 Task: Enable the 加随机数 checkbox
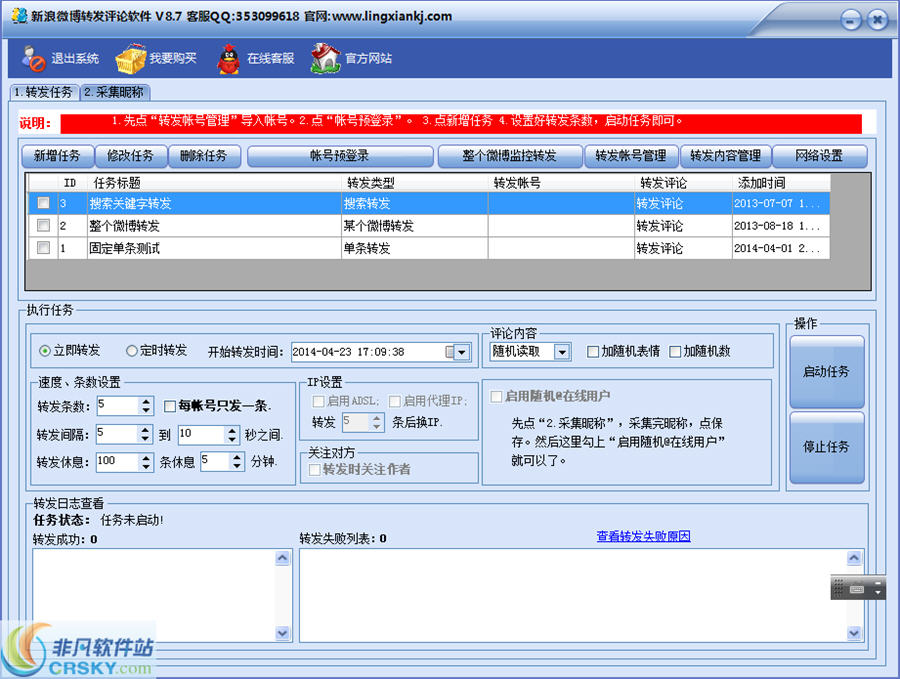[675, 351]
